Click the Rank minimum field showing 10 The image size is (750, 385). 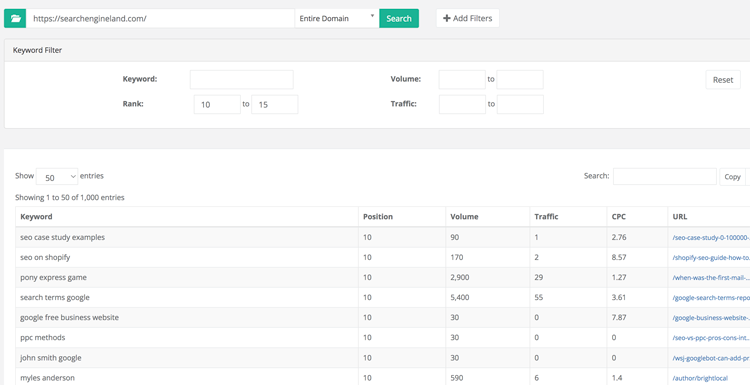pyautogui.click(x=217, y=104)
